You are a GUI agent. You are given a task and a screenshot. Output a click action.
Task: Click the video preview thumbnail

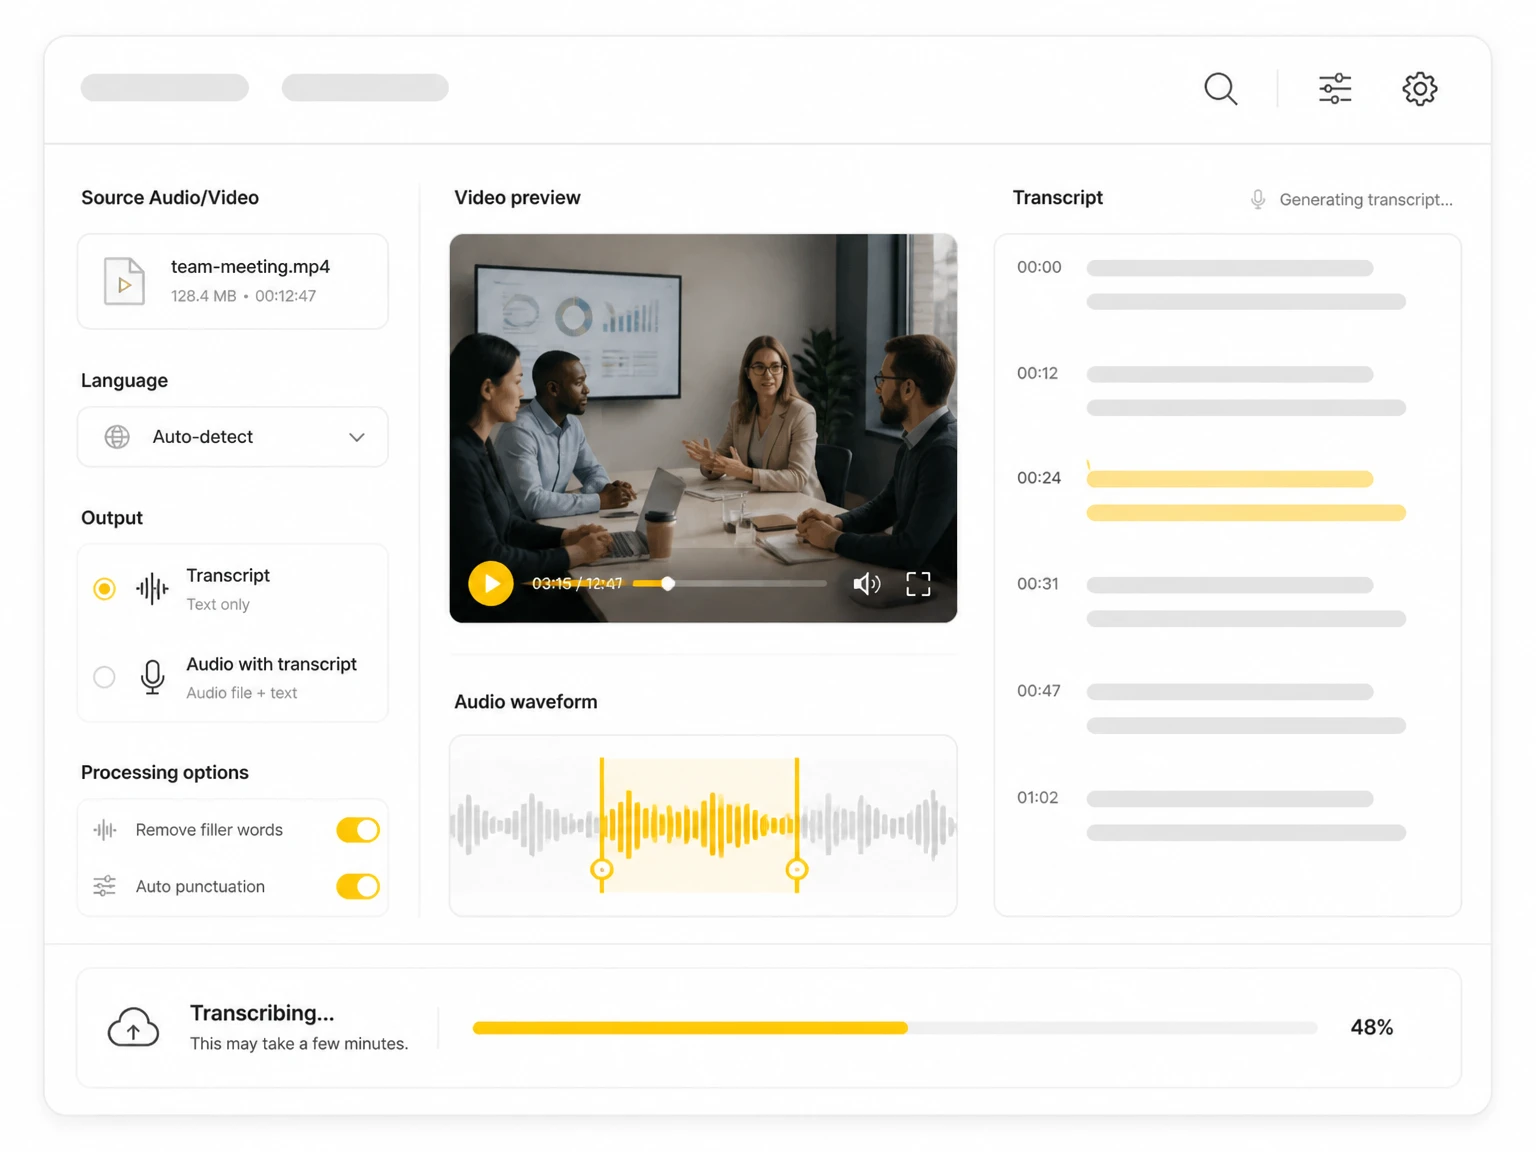pyautogui.click(x=703, y=428)
